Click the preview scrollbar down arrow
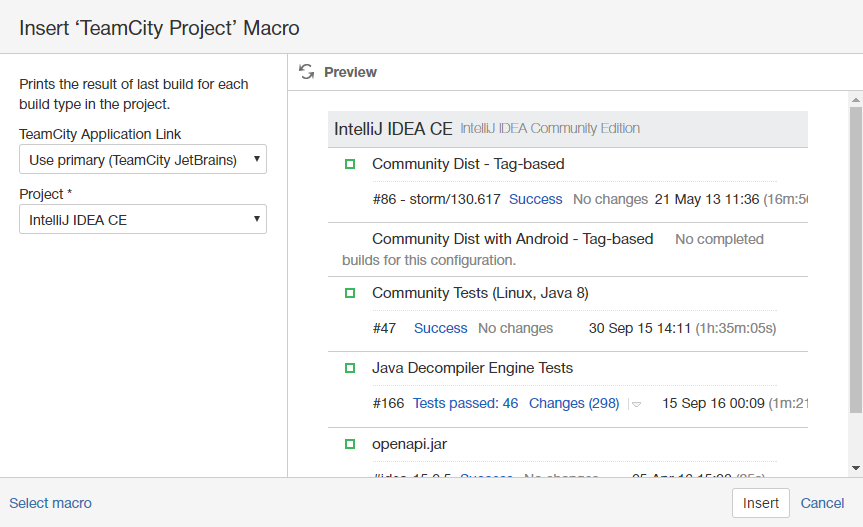This screenshot has width=863, height=527. [855, 467]
